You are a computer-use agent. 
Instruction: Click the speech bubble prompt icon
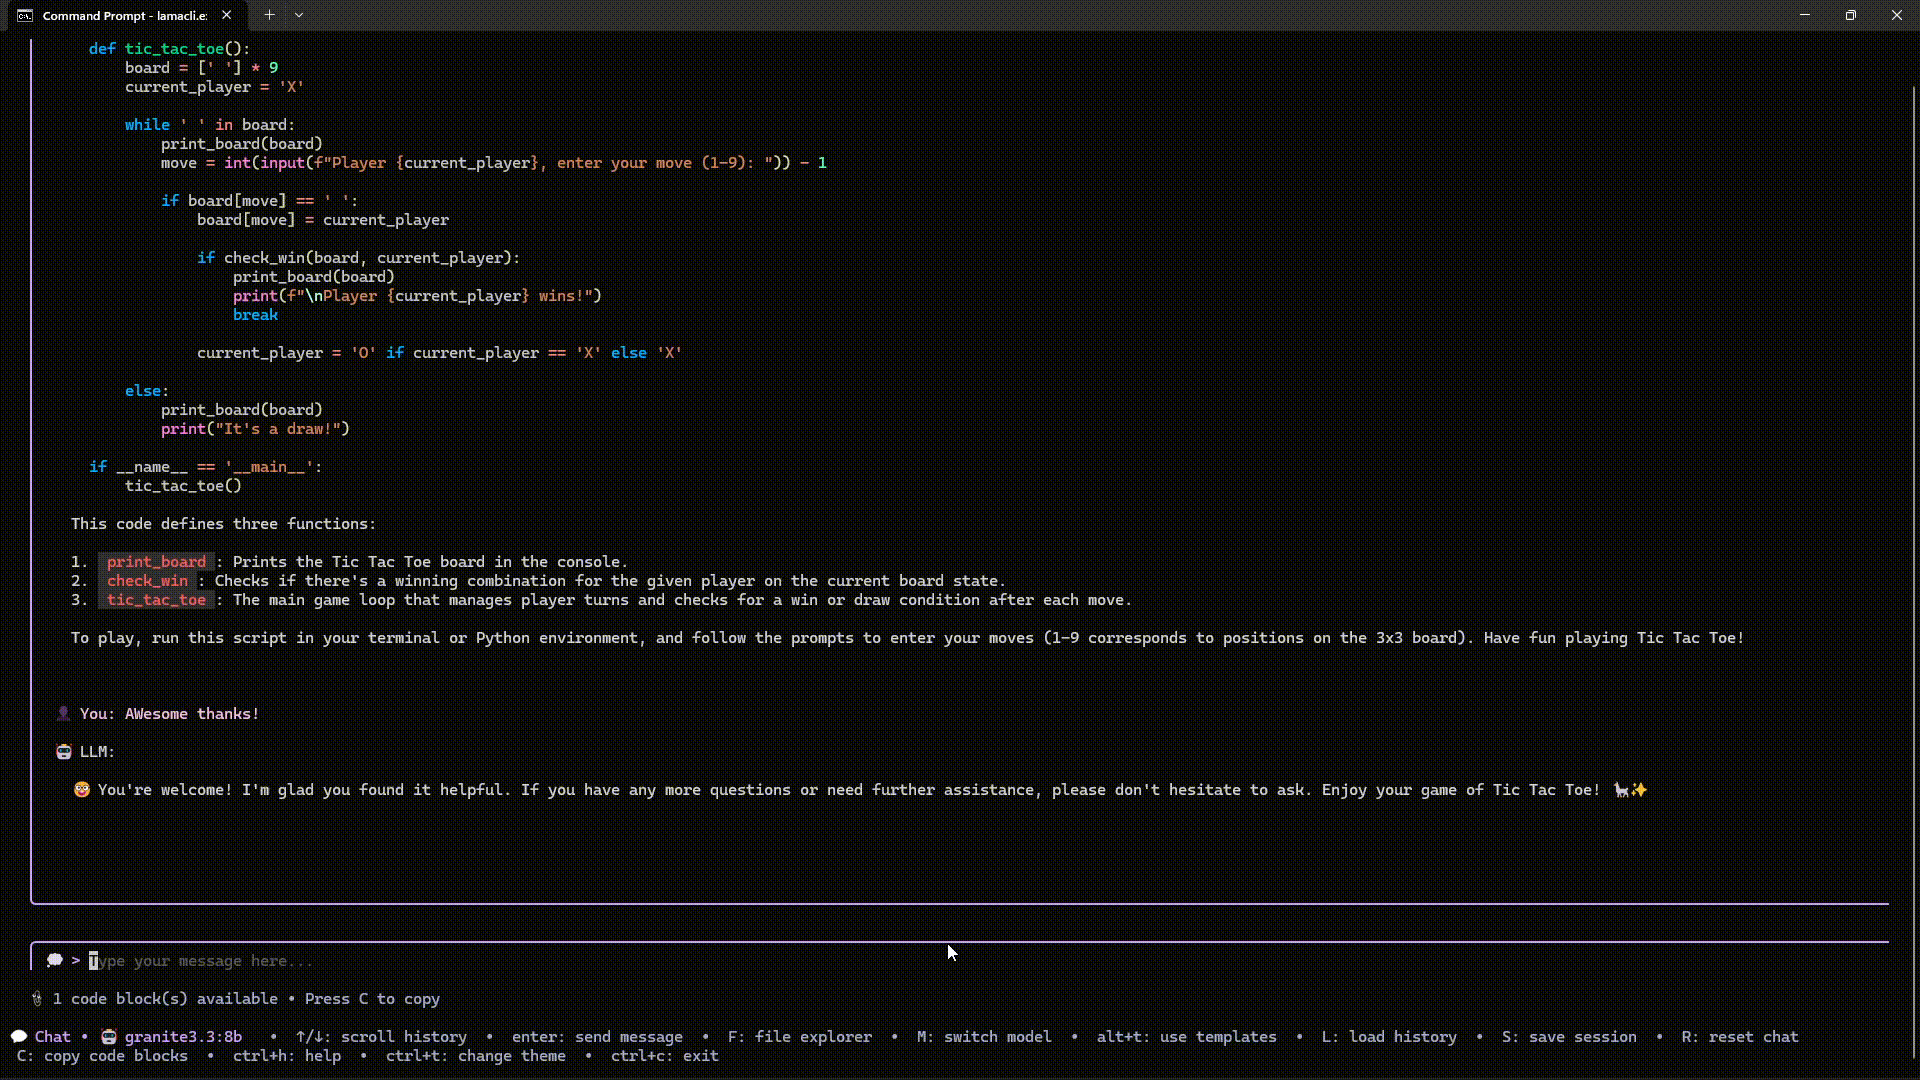54,961
